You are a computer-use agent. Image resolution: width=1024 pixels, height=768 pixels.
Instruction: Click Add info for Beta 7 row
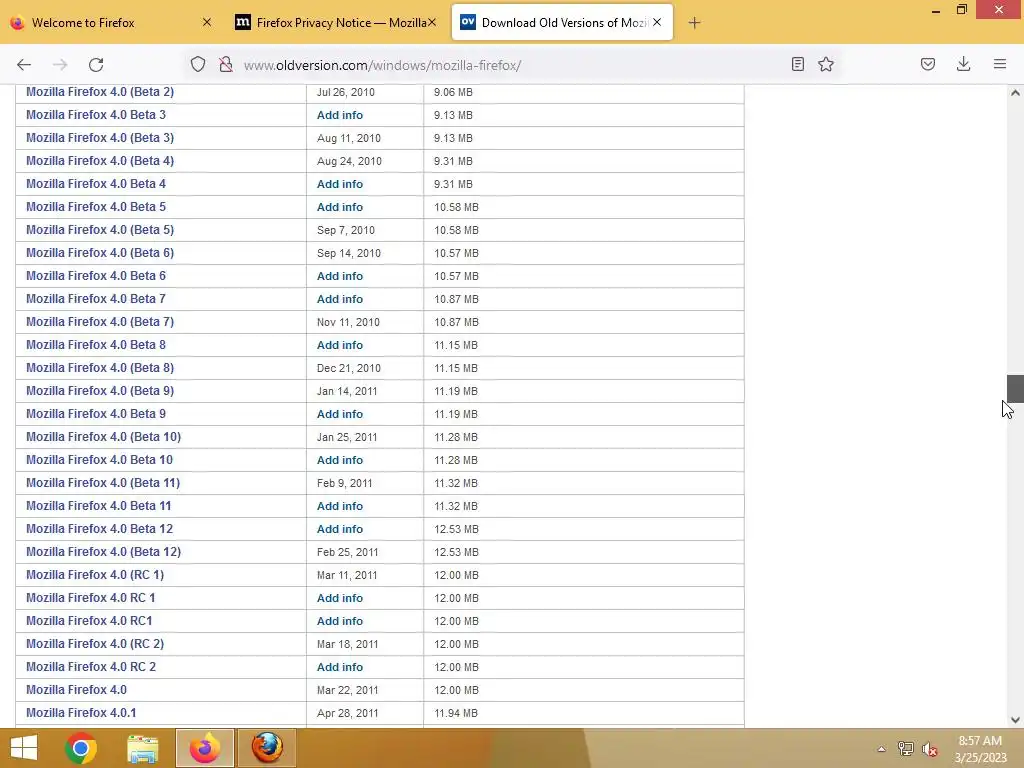pyautogui.click(x=340, y=299)
